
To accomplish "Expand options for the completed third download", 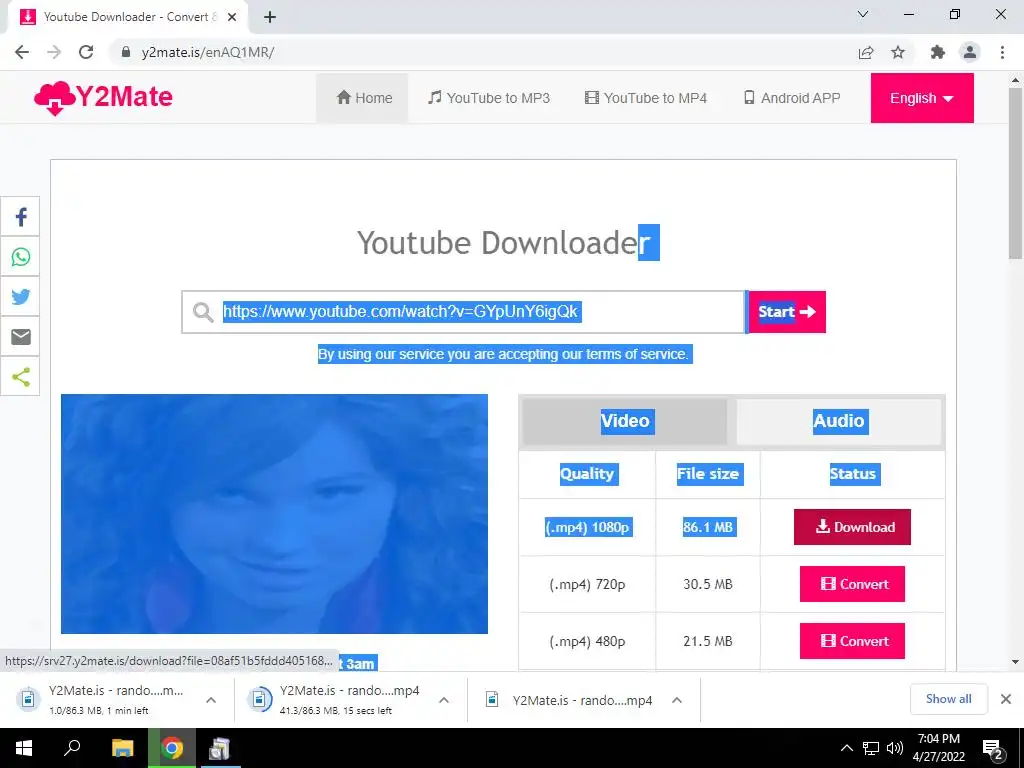I will (x=677, y=700).
